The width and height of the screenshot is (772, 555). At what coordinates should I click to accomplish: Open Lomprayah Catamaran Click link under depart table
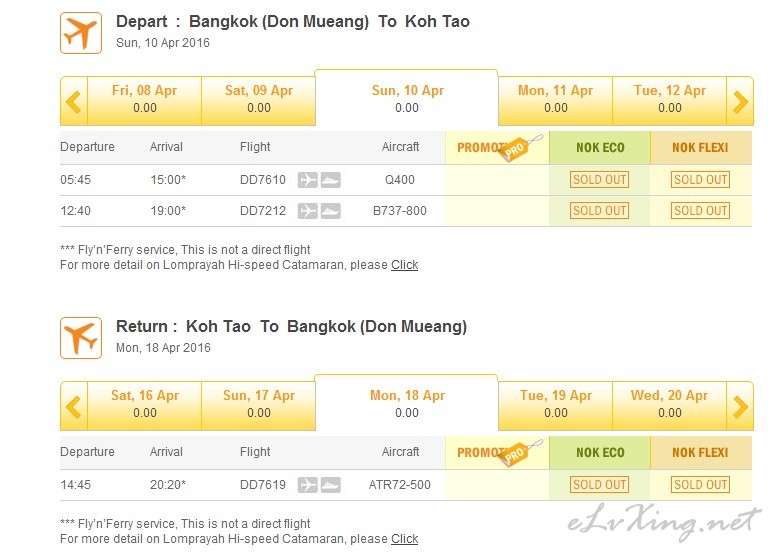(404, 265)
